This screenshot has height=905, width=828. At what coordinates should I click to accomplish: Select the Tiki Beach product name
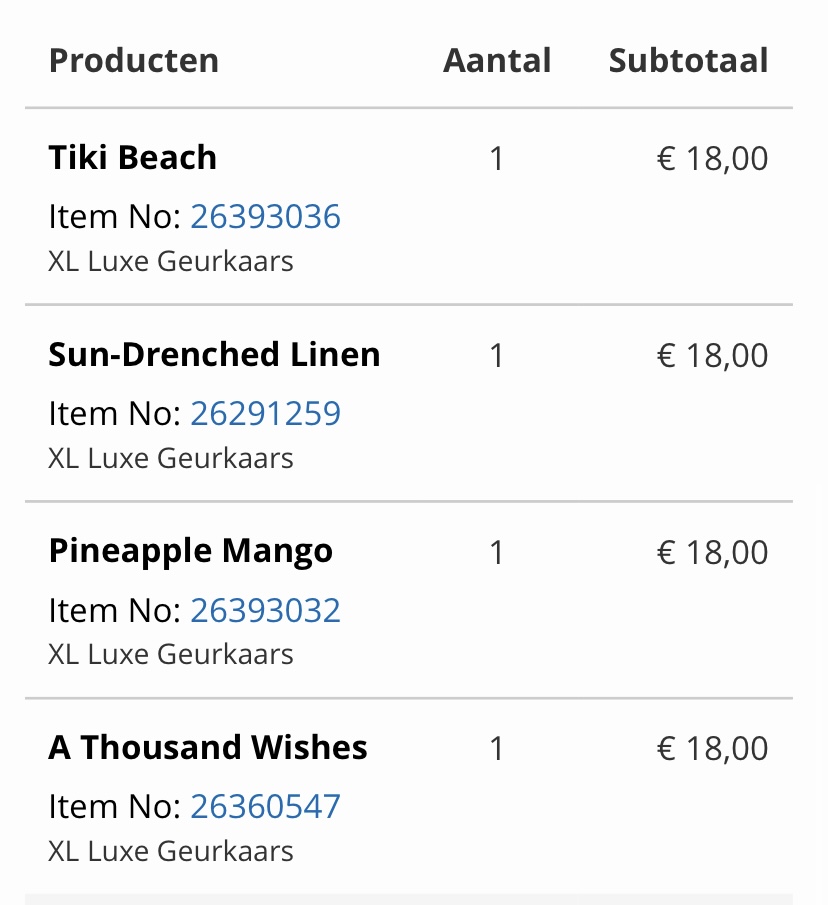(x=133, y=157)
